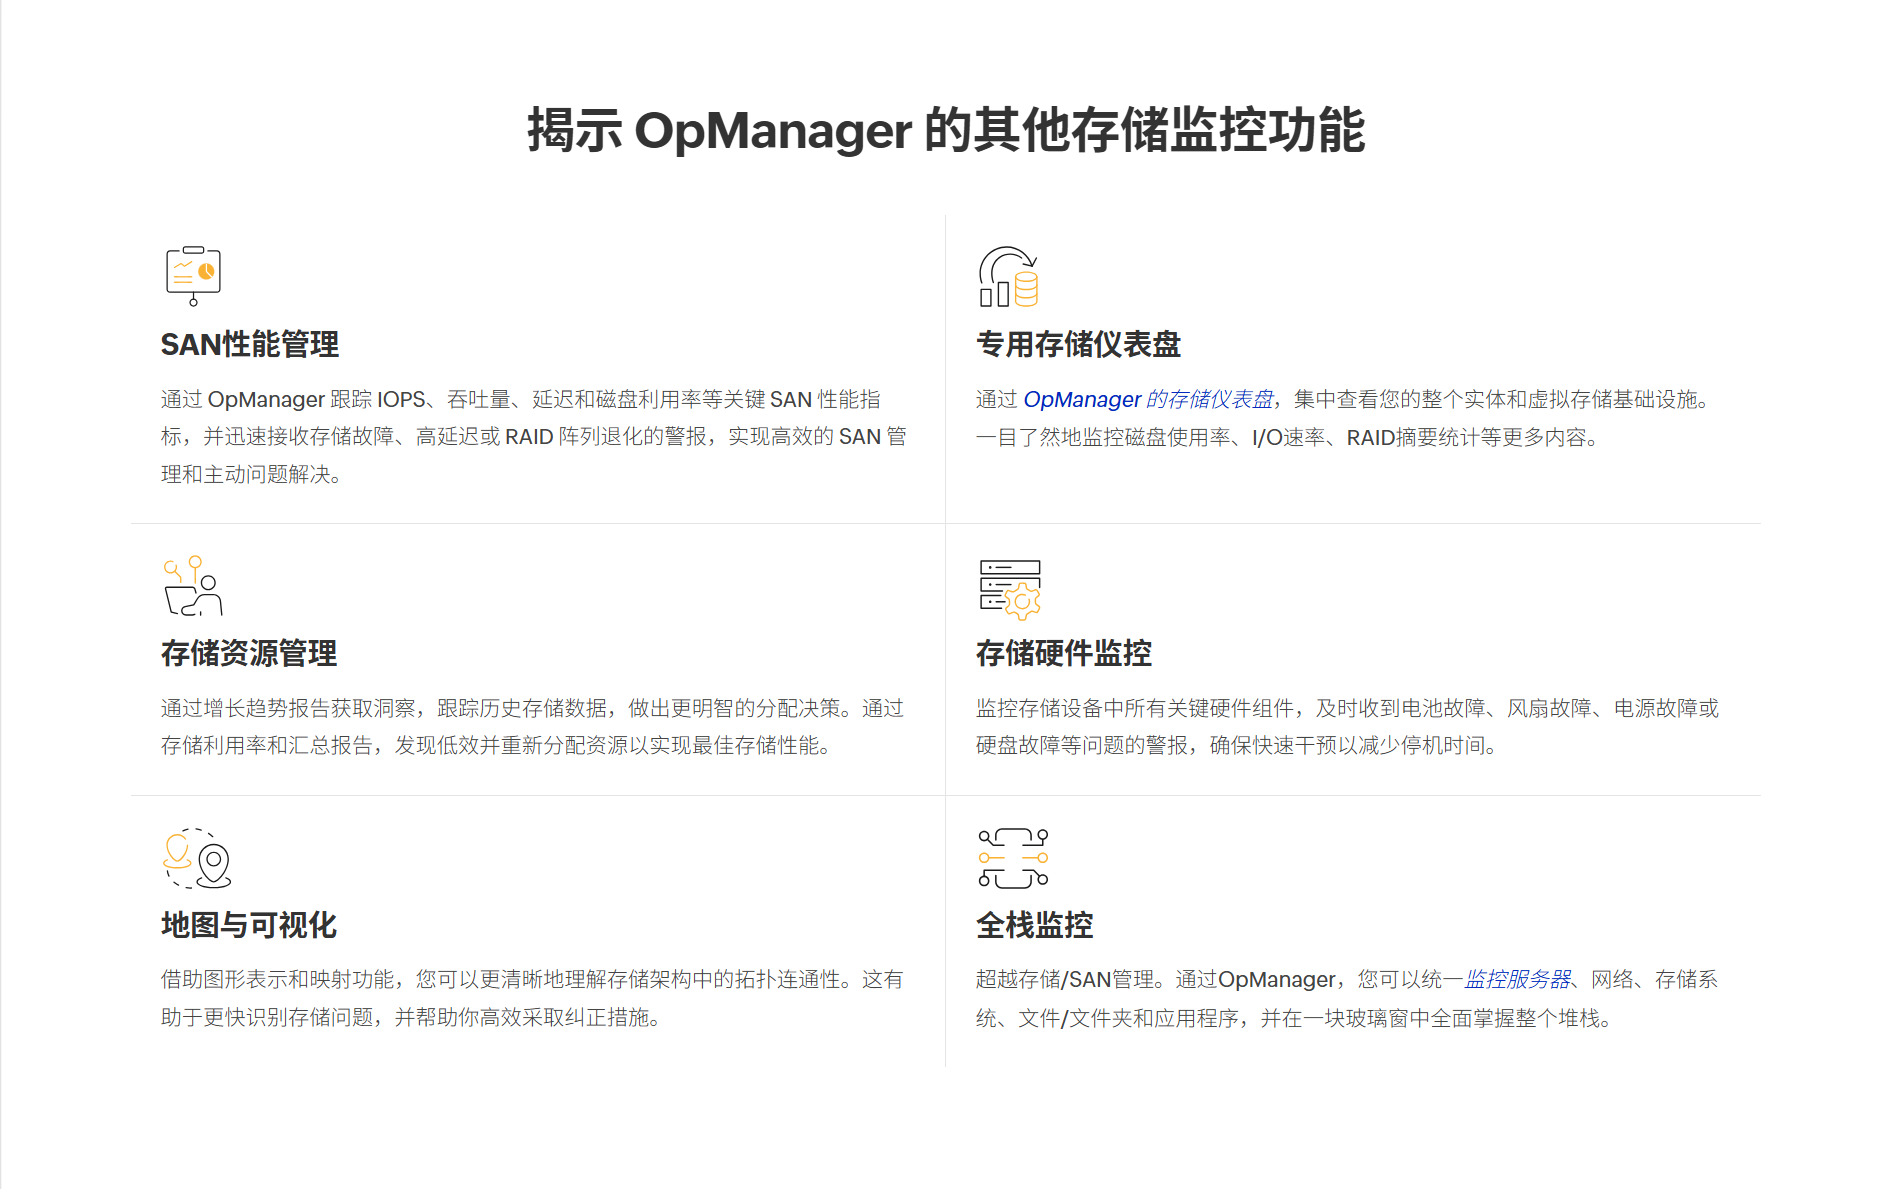Viewport: 1890px width, 1189px height.
Task: Click the SAN性能管理 heading
Action: tap(250, 344)
